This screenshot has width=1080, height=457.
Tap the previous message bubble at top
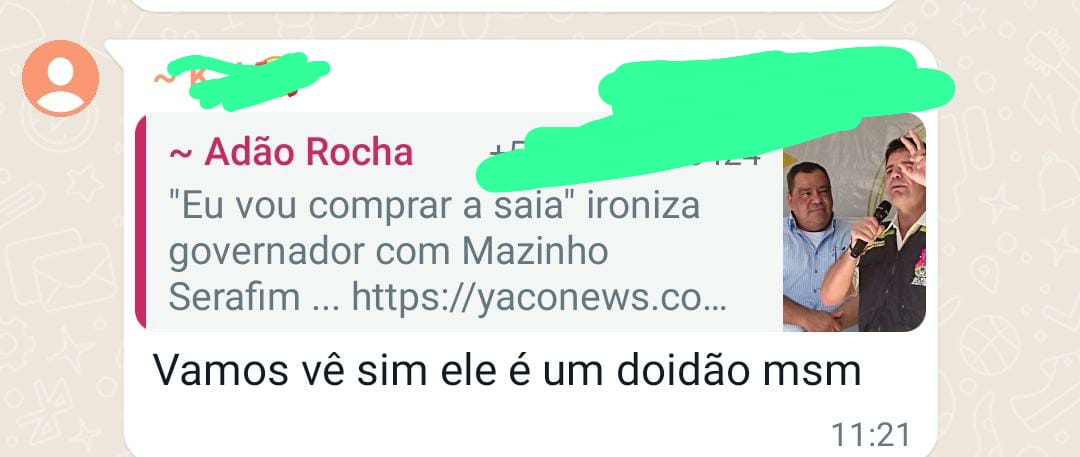click(x=513, y=5)
